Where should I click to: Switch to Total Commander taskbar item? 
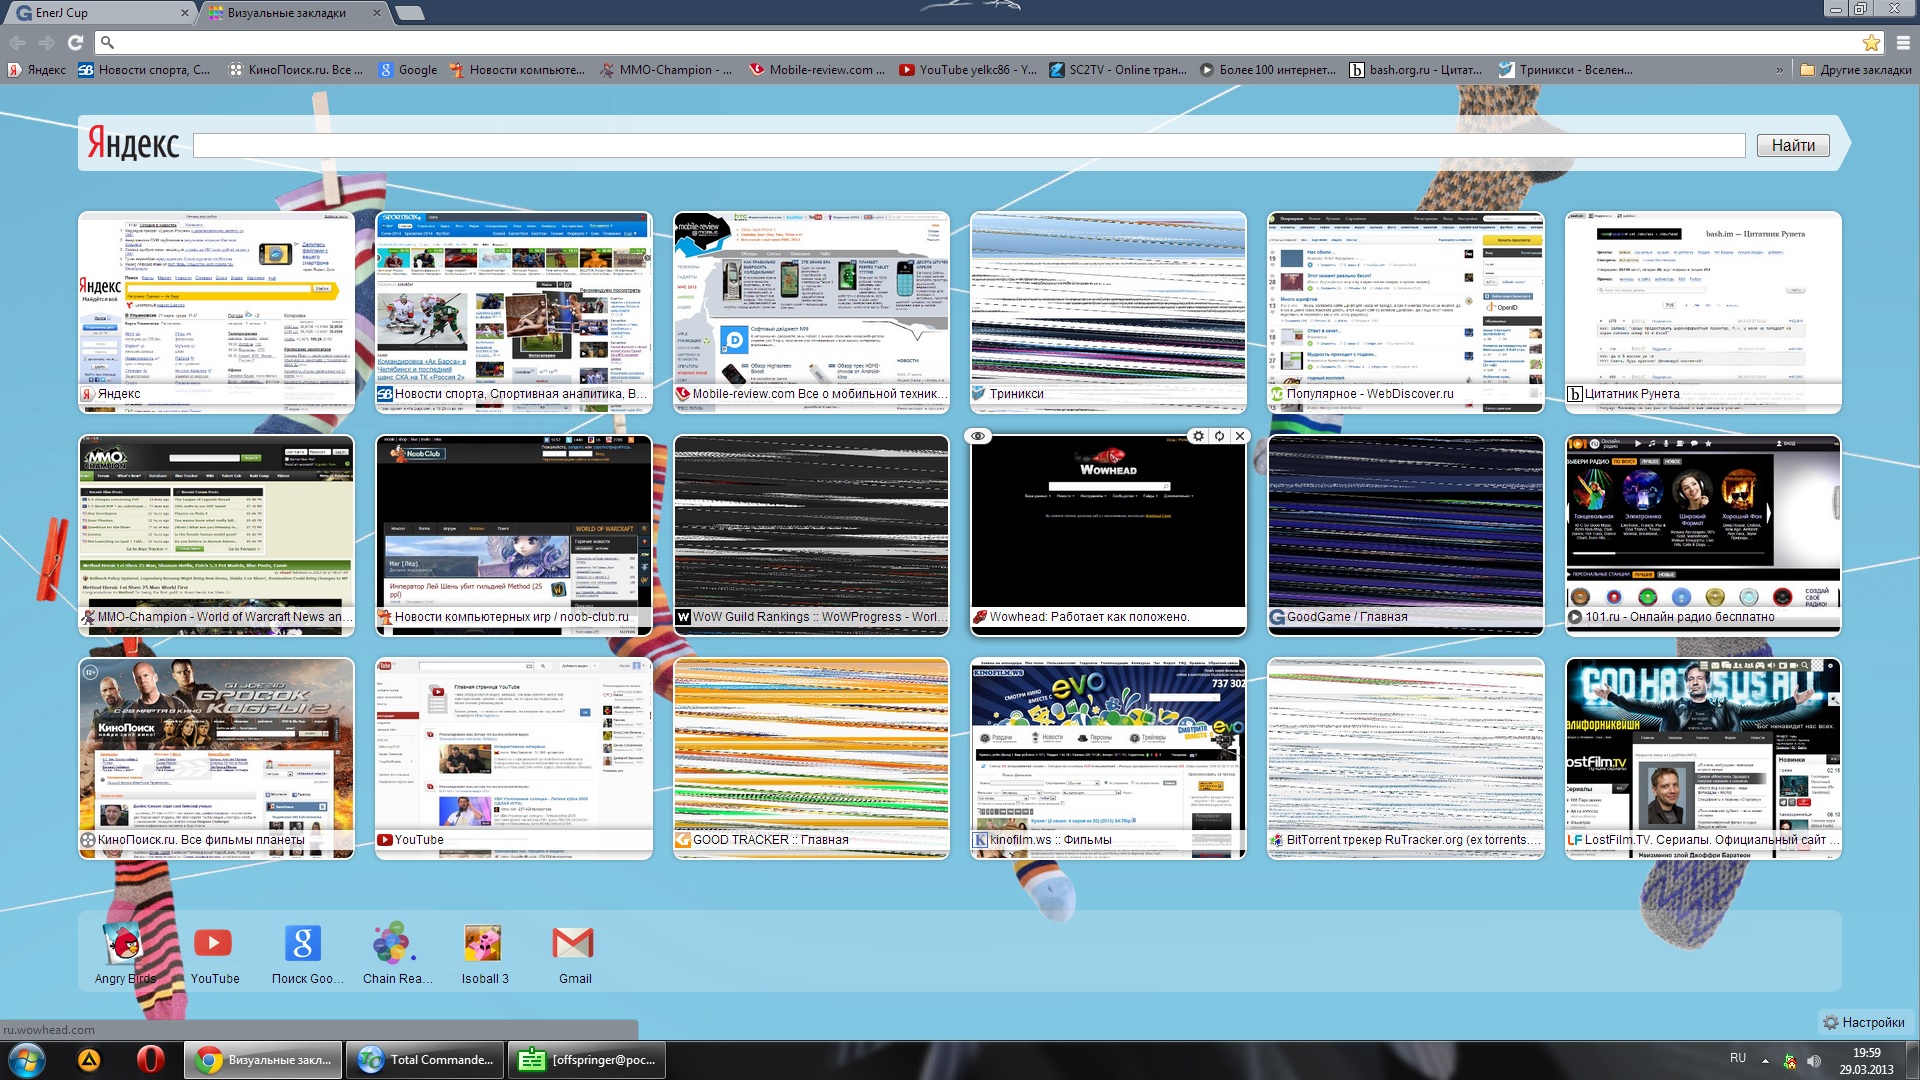(x=424, y=1059)
